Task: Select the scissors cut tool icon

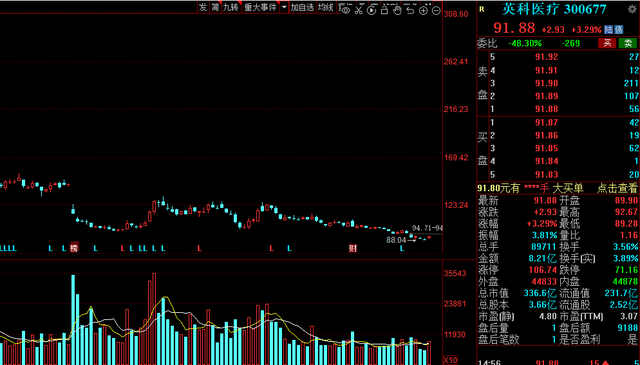Action: coord(359,10)
